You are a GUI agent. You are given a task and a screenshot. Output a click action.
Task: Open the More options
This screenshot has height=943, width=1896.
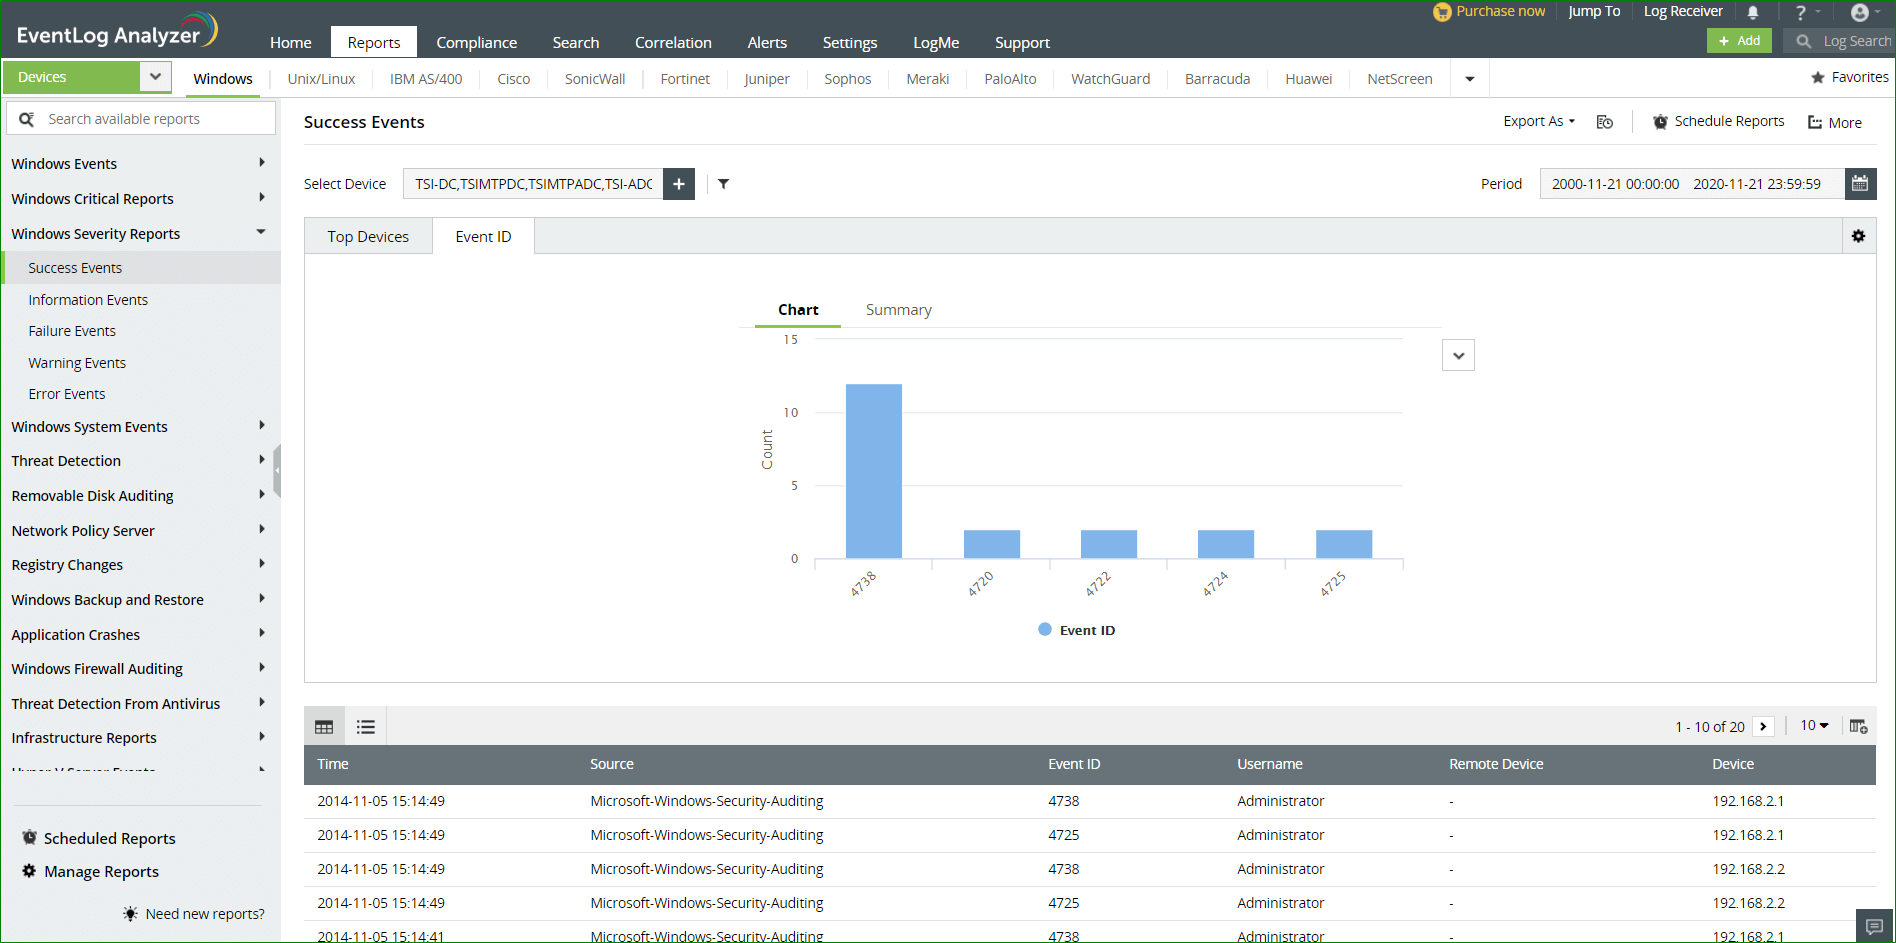[1834, 122]
